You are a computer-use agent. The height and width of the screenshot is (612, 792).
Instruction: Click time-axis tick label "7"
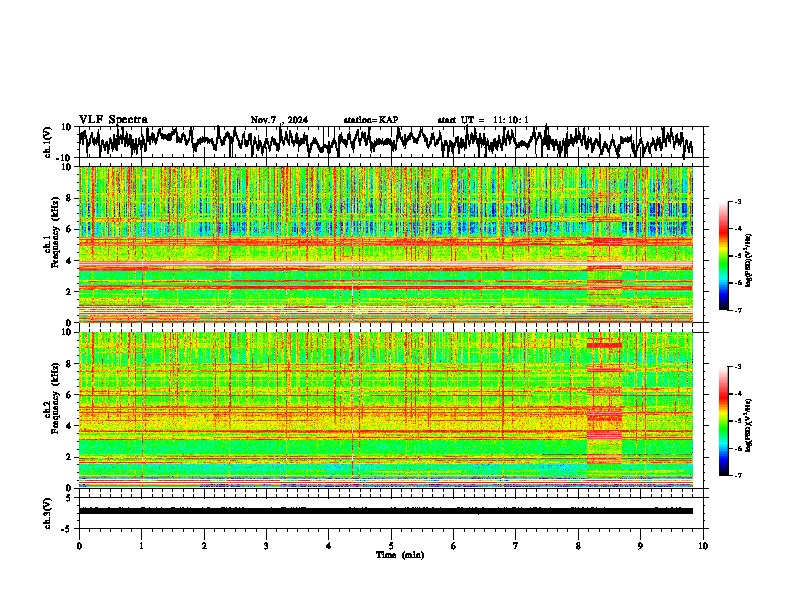click(x=516, y=546)
